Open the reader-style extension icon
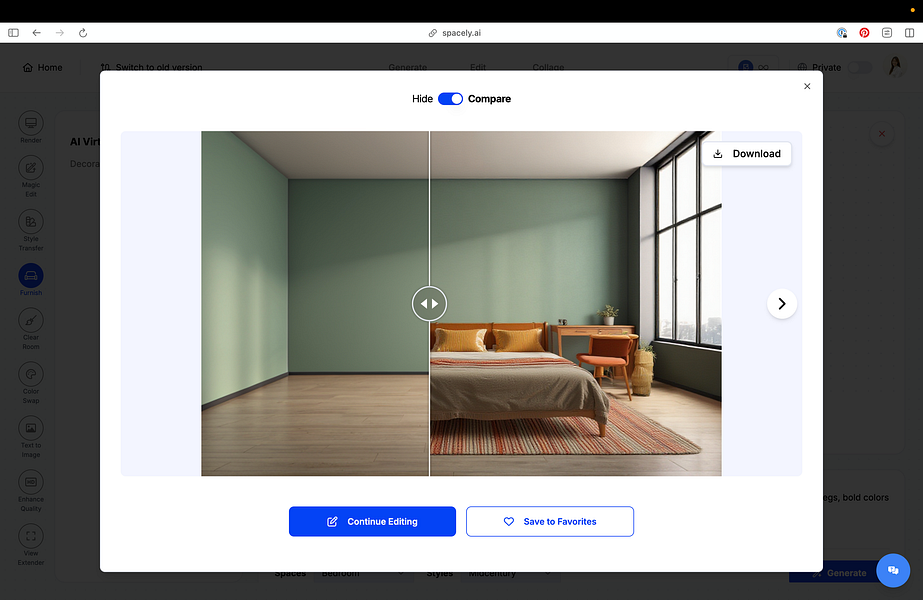The height and width of the screenshot is (600, 923). [x=887, y=33]
